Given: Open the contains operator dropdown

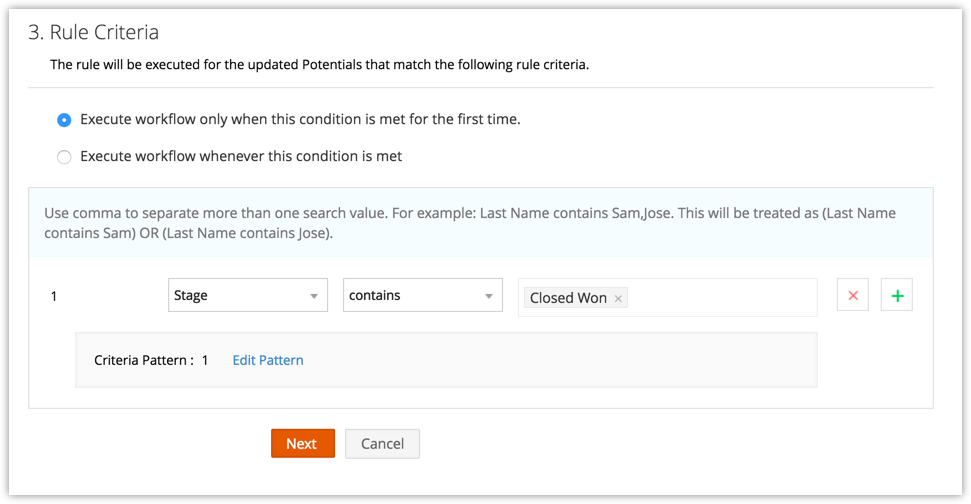Looking at the screenshot, I should (422, 296).
